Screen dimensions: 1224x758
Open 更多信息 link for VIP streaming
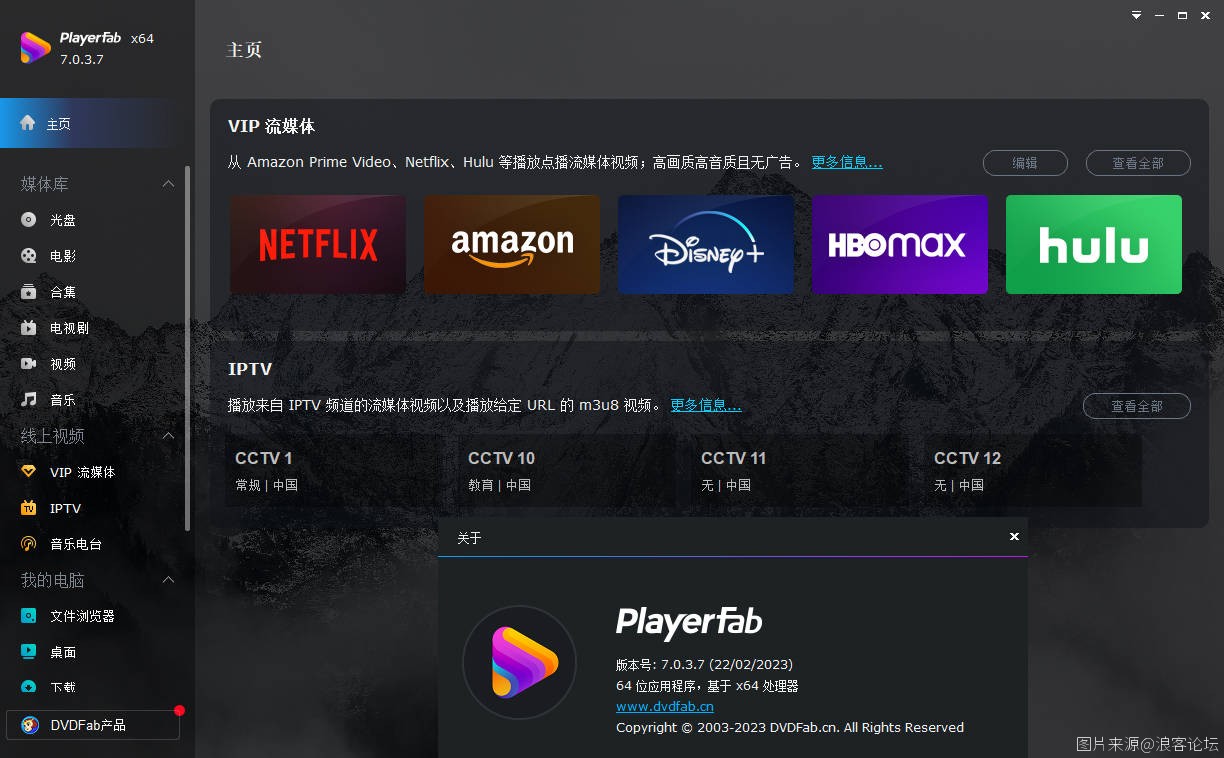pos(846,162)
